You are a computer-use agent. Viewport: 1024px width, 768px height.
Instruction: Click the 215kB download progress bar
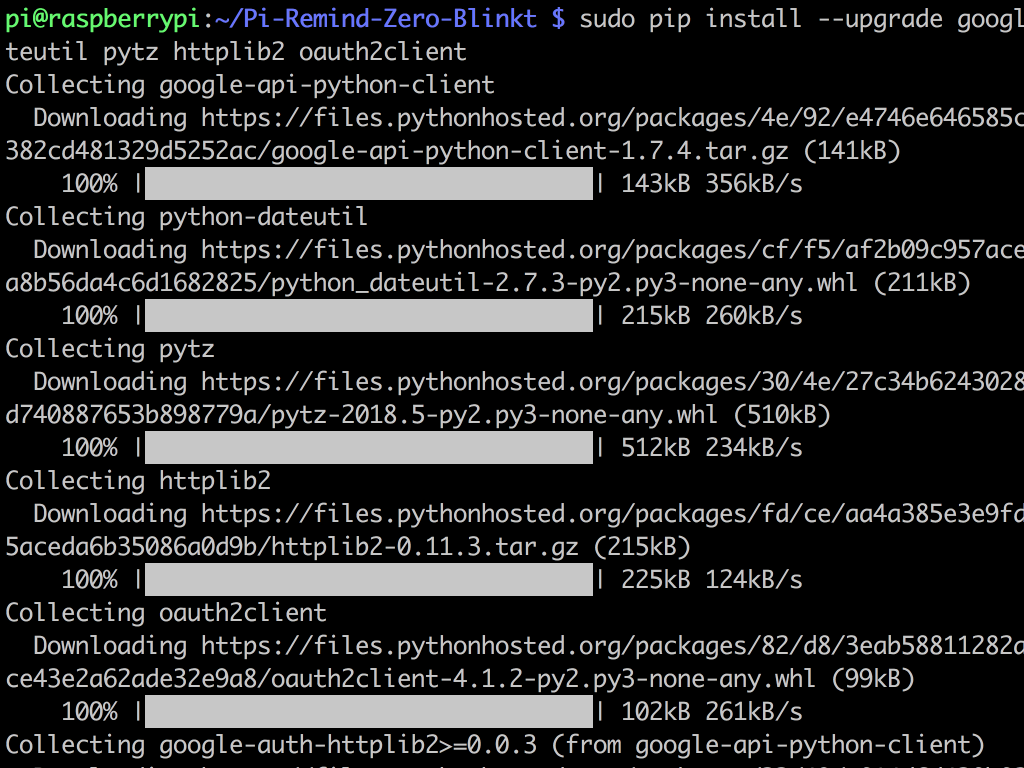(x=368, y=315)
